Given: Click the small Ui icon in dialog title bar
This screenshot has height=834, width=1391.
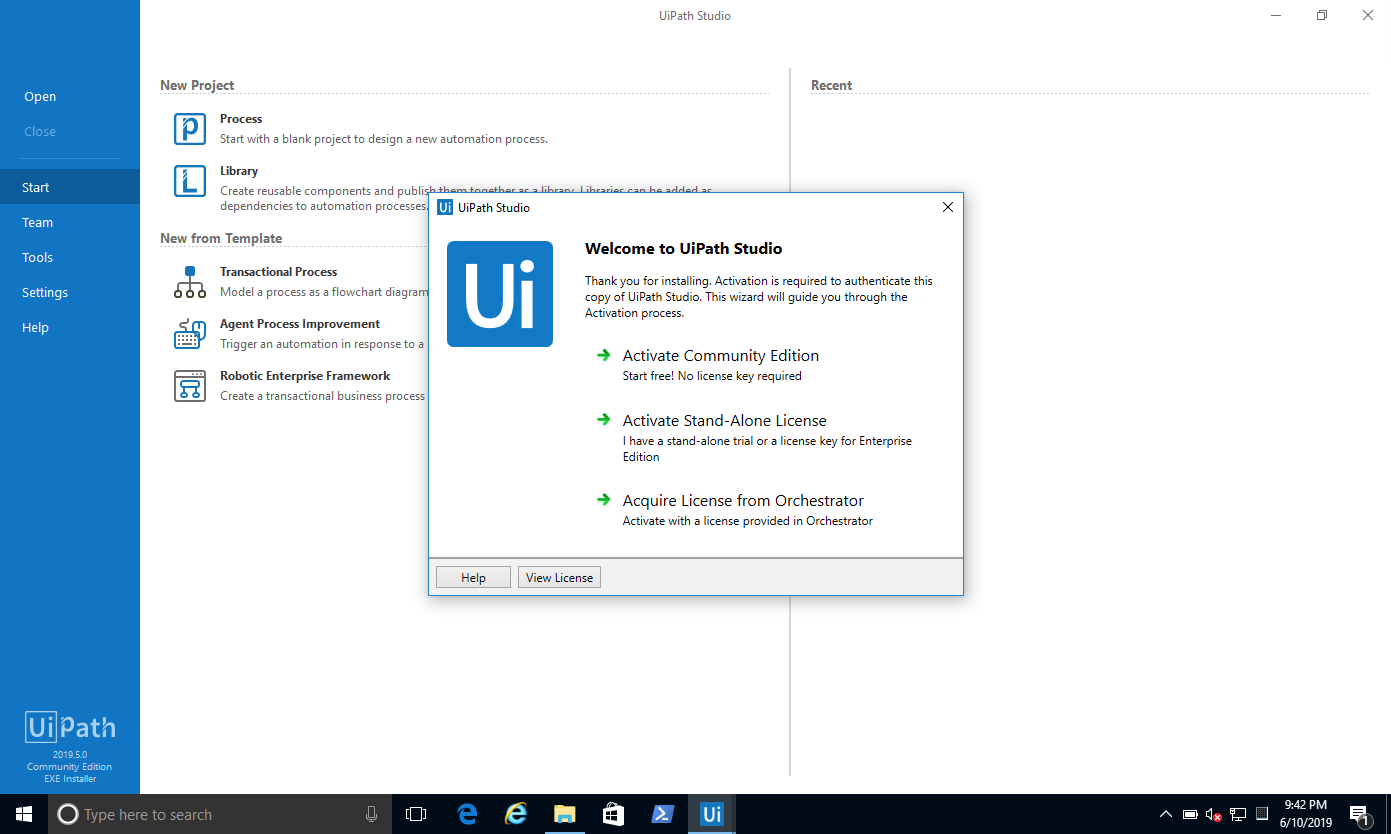Looking at the screenshot, I should click(445, 208).
